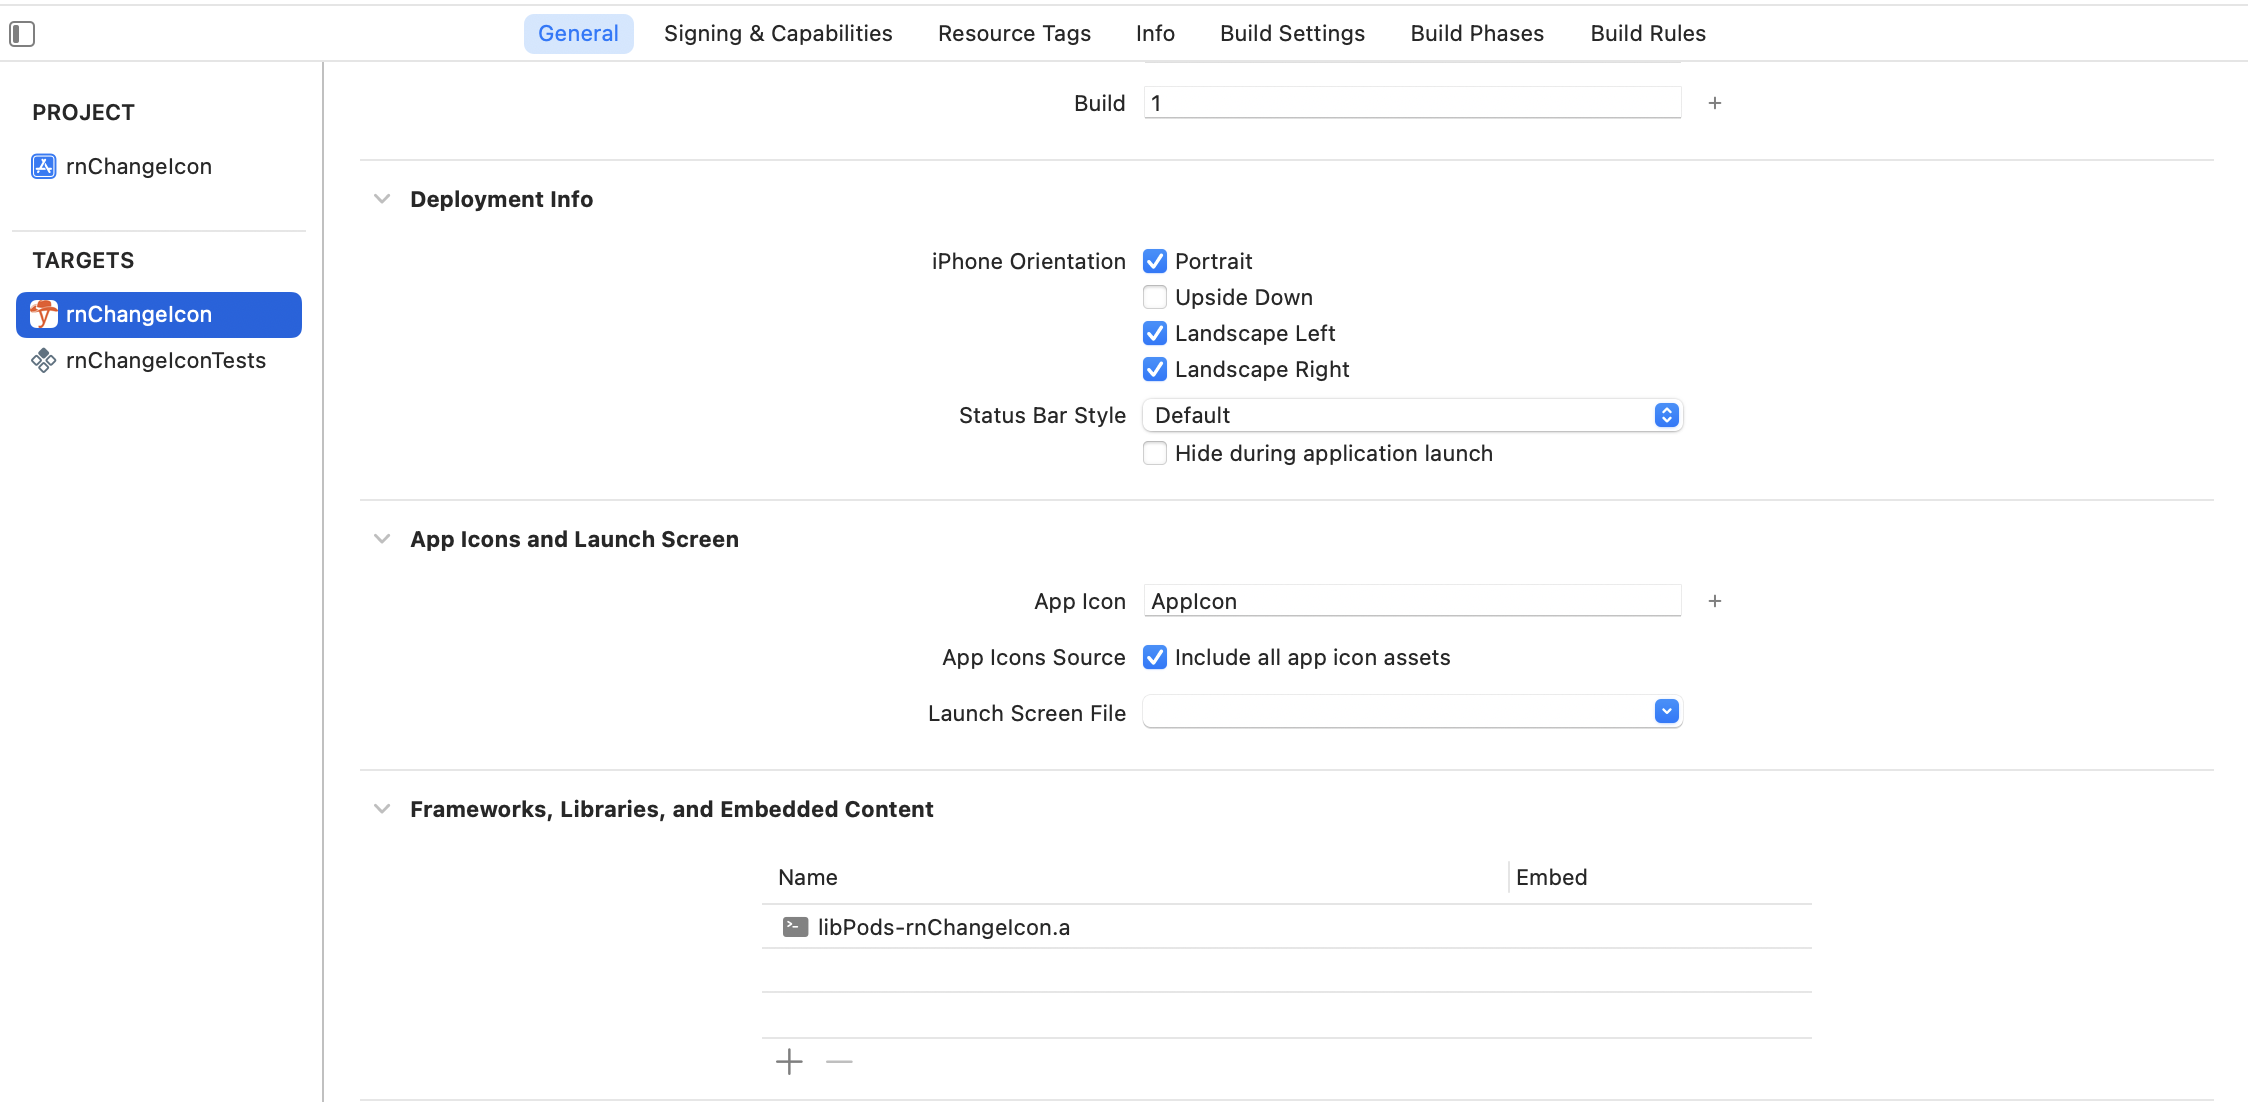
Task: Uncheck the Portrait orientation checkbox
Action: coord(1154,261)
